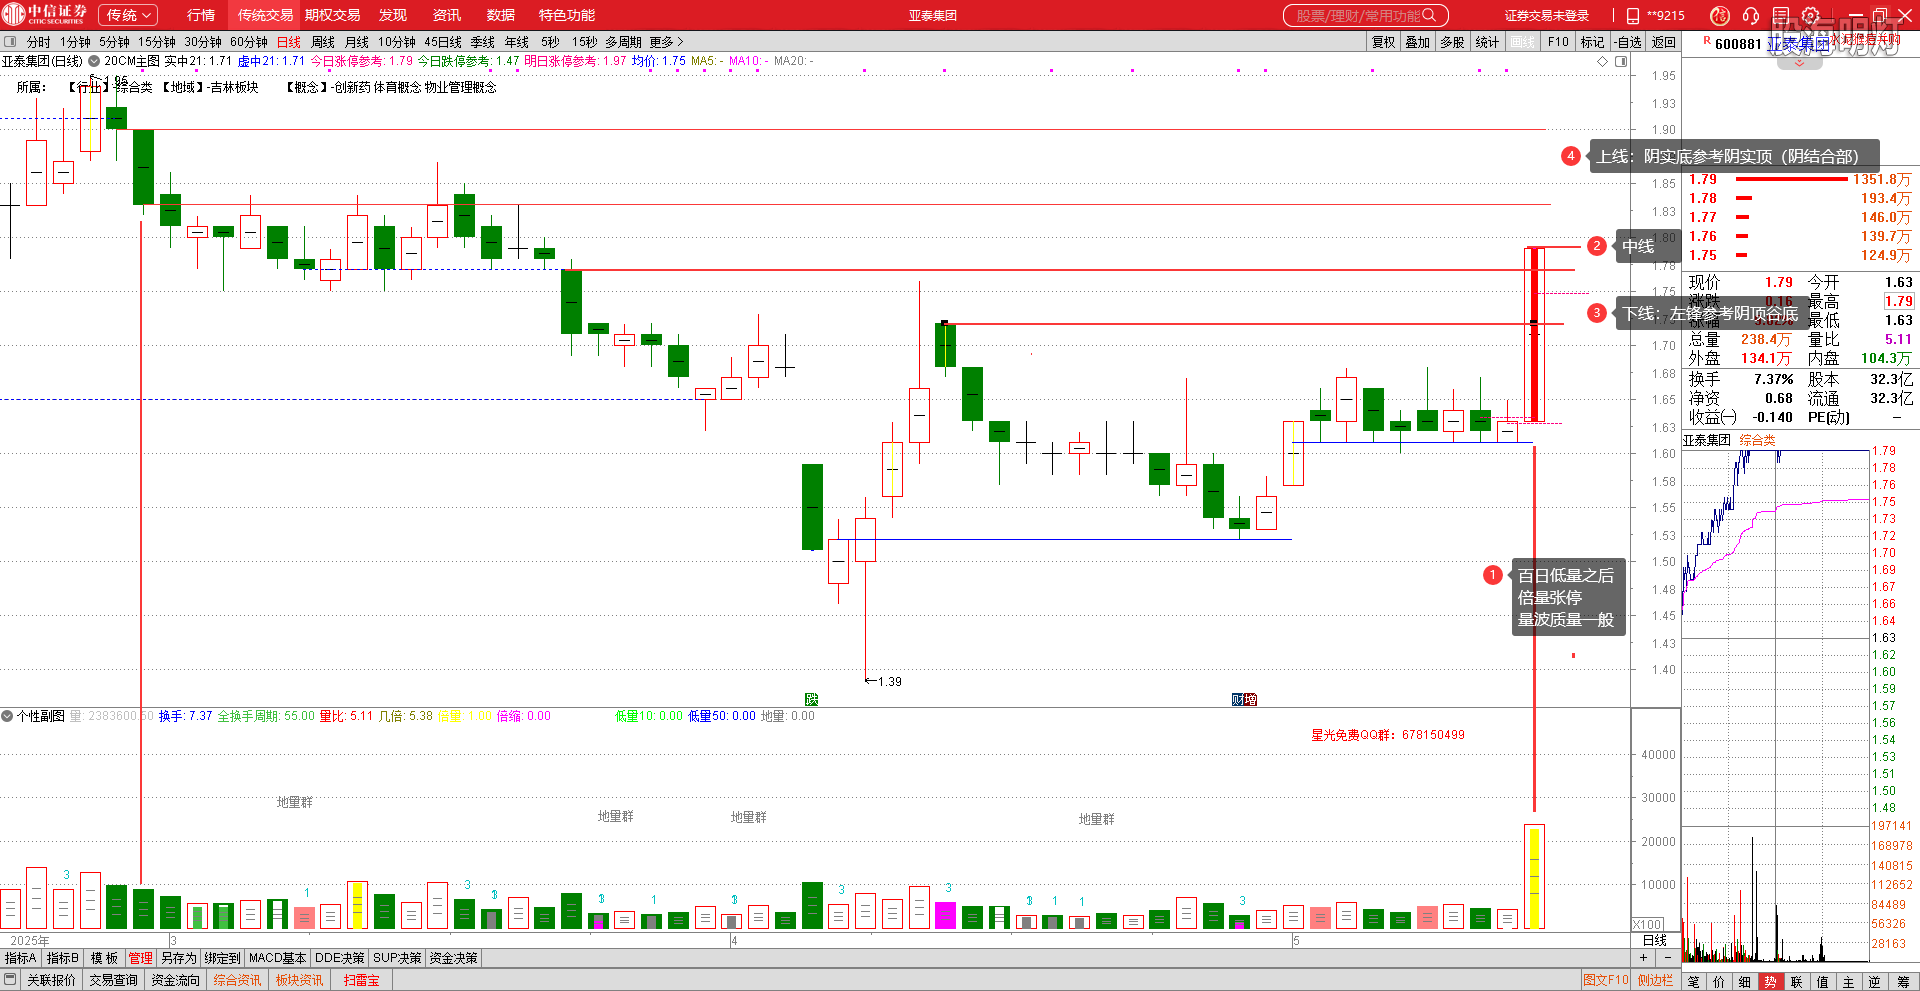Click the news list icon in the title bar
The image size is (1920, 991).
coord(1781,15)
